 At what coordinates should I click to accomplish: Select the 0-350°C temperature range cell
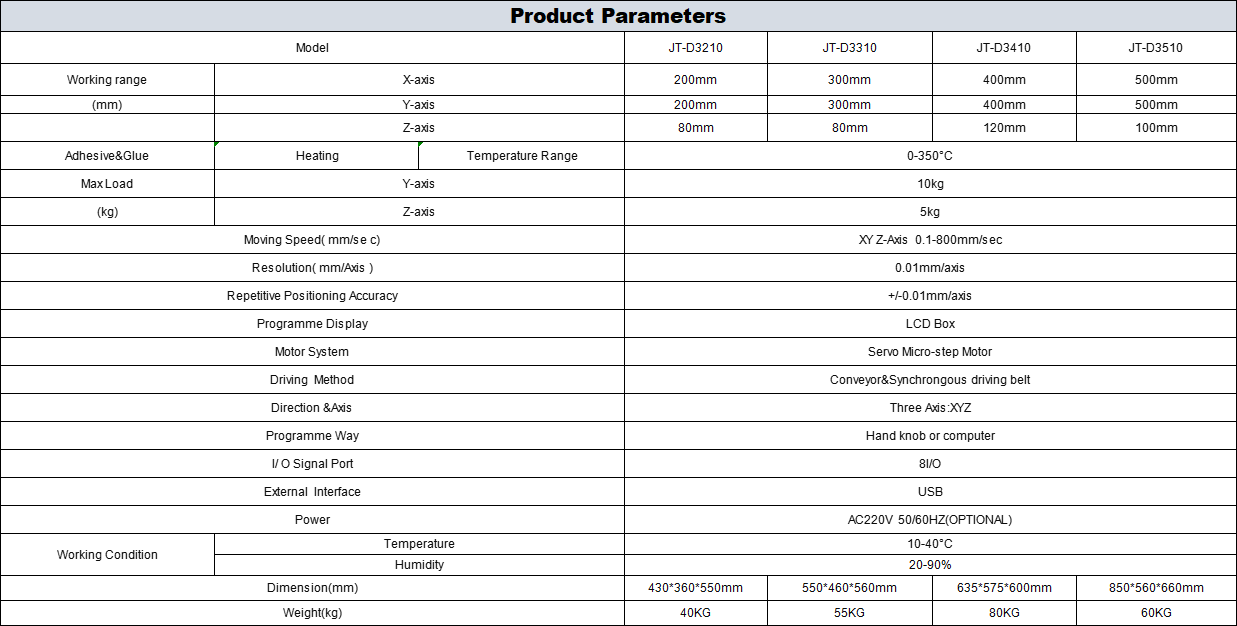pyautogui.click(x=930, y=156)
